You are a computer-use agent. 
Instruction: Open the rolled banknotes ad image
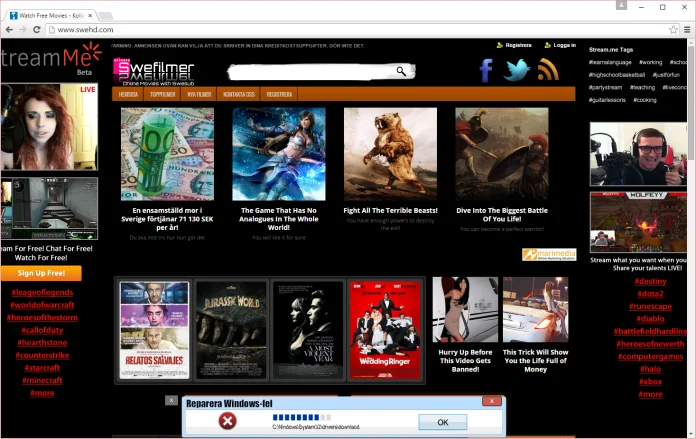point(167,154)
